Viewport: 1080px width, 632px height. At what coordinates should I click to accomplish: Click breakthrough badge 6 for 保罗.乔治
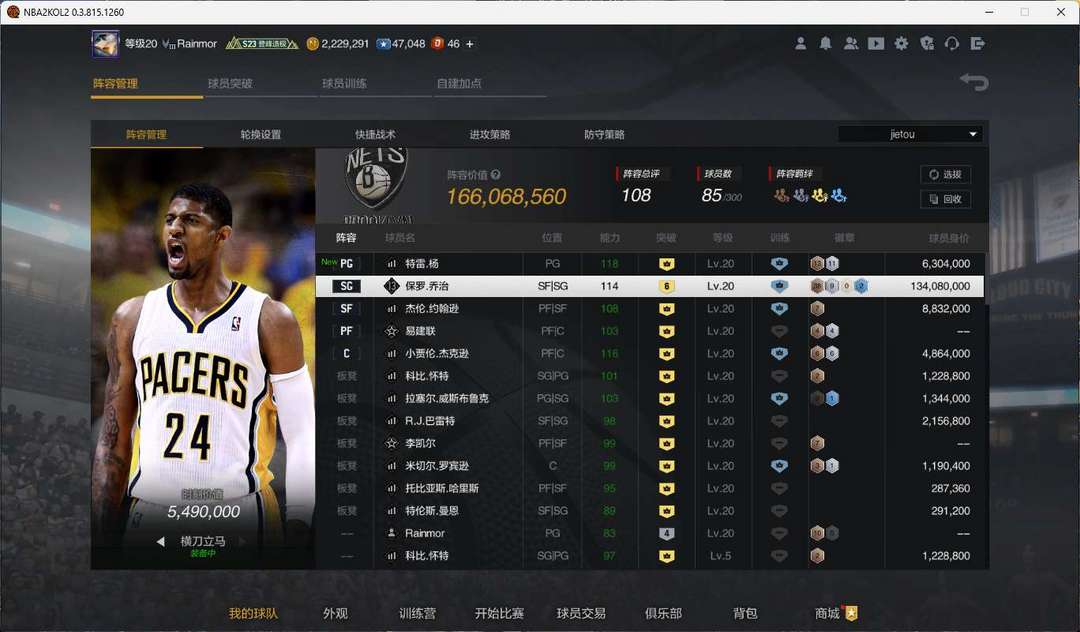(x=666, y=286)
